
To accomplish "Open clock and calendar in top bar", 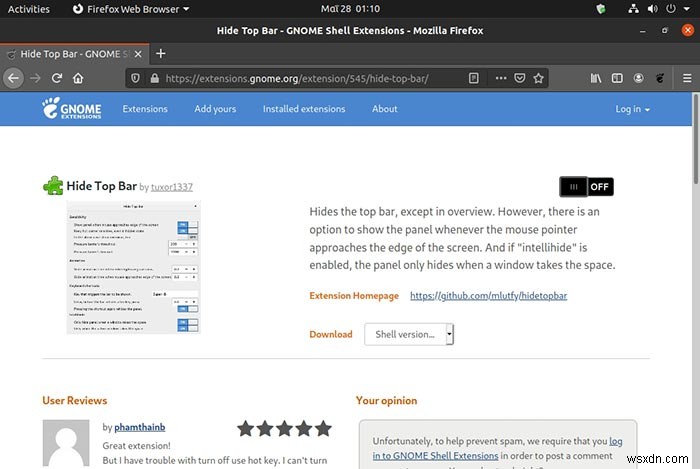I will [x=350, y=9].
